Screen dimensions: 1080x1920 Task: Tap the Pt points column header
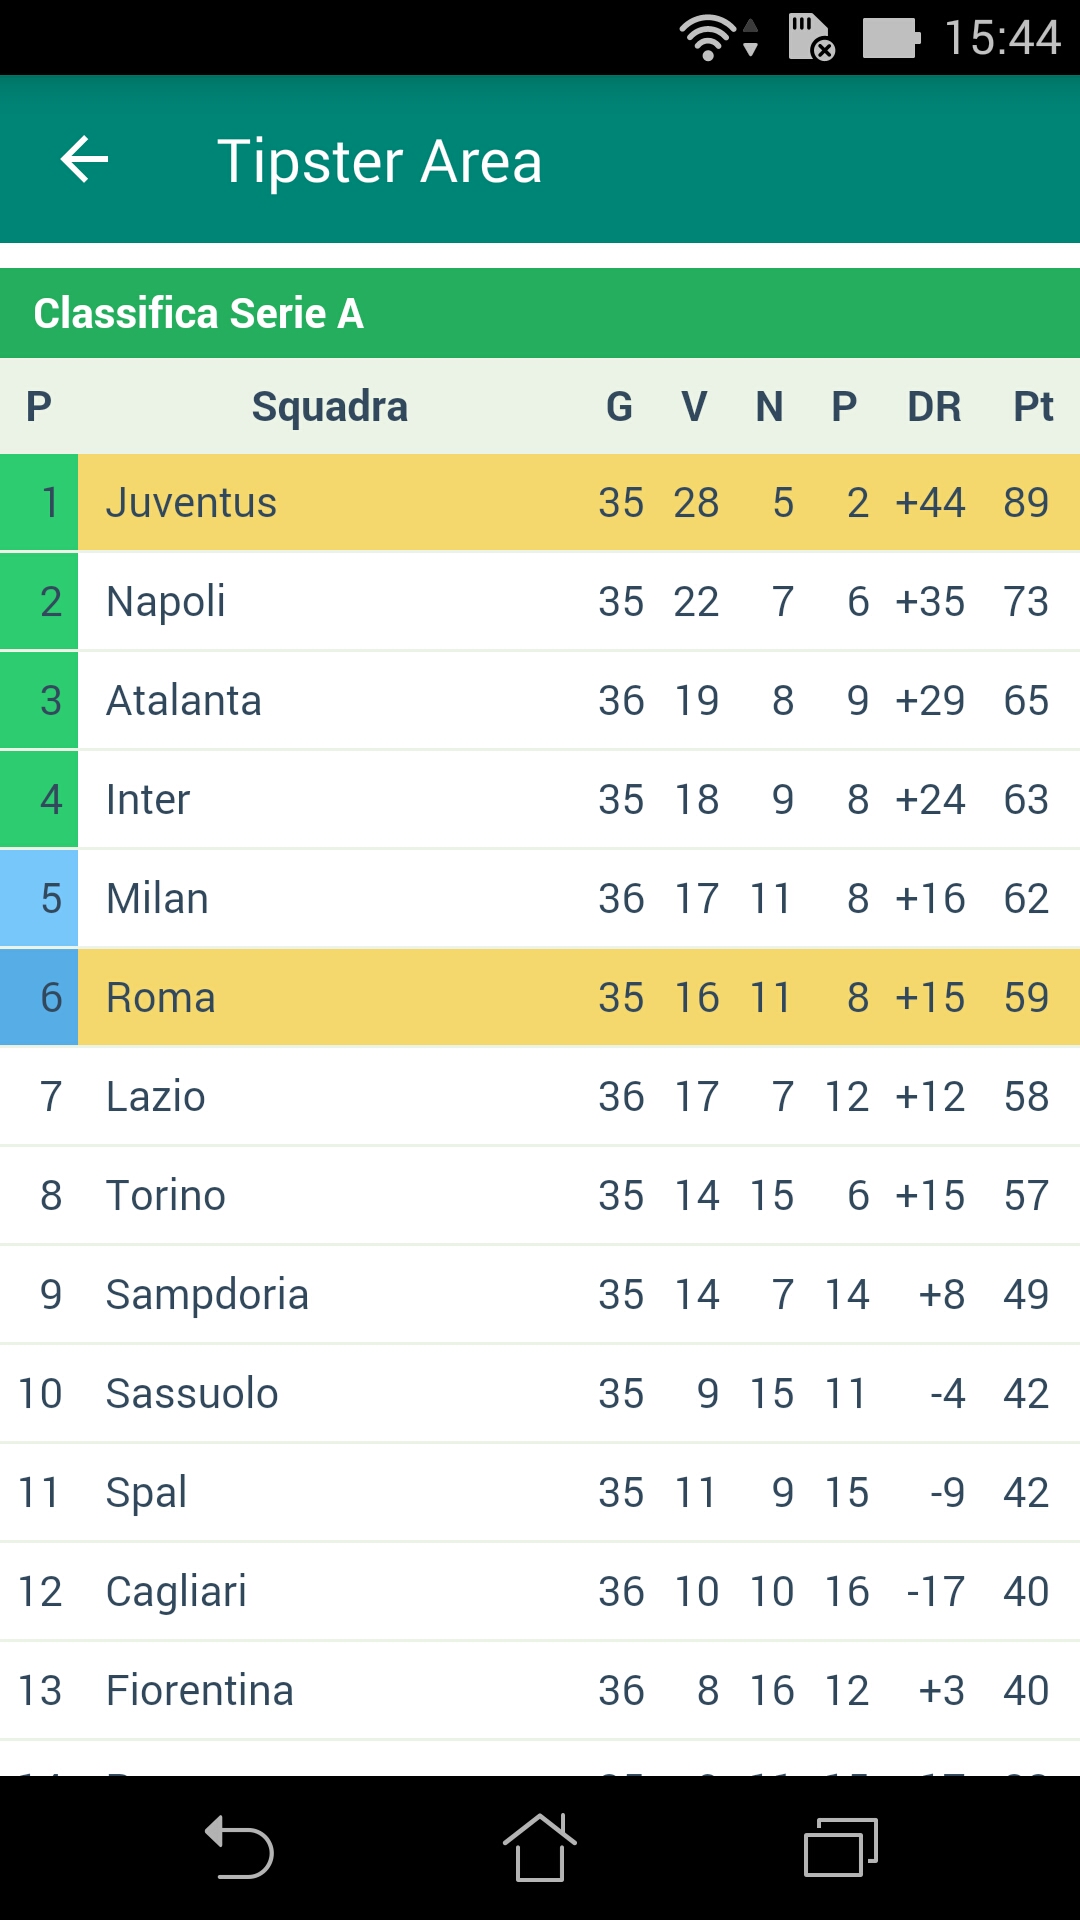1034,407
